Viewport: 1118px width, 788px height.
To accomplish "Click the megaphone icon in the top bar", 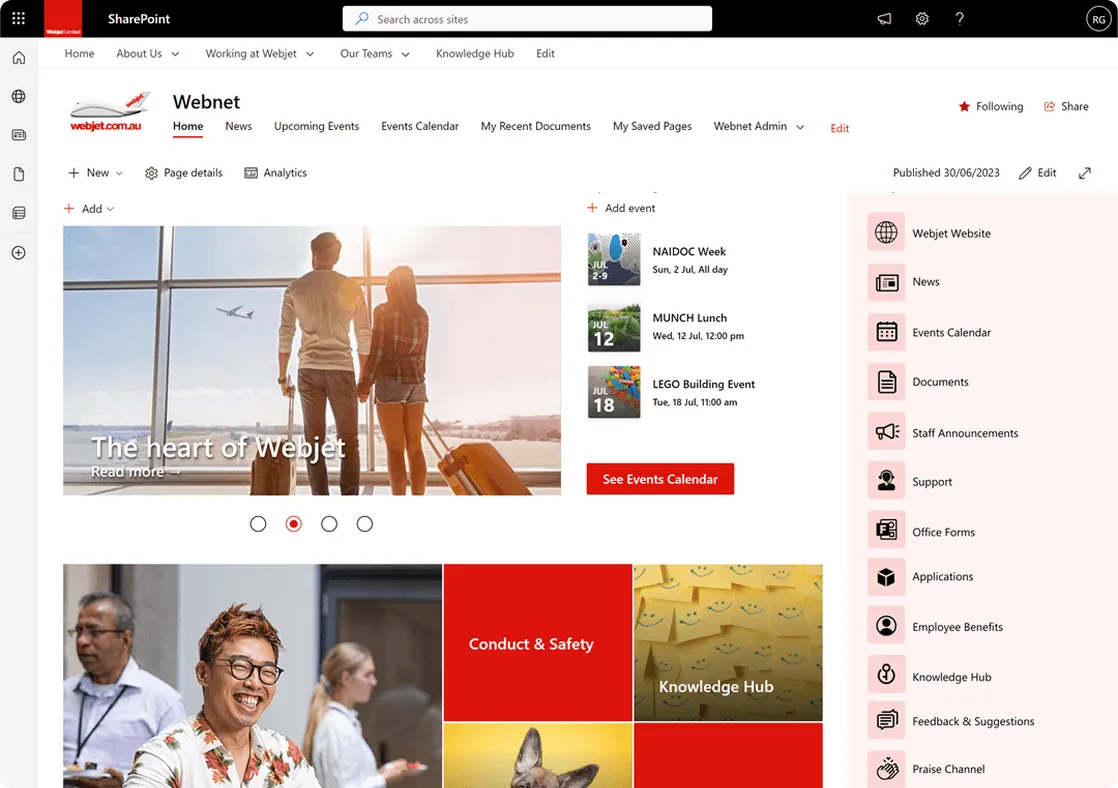I will click(x=884, y=19).
